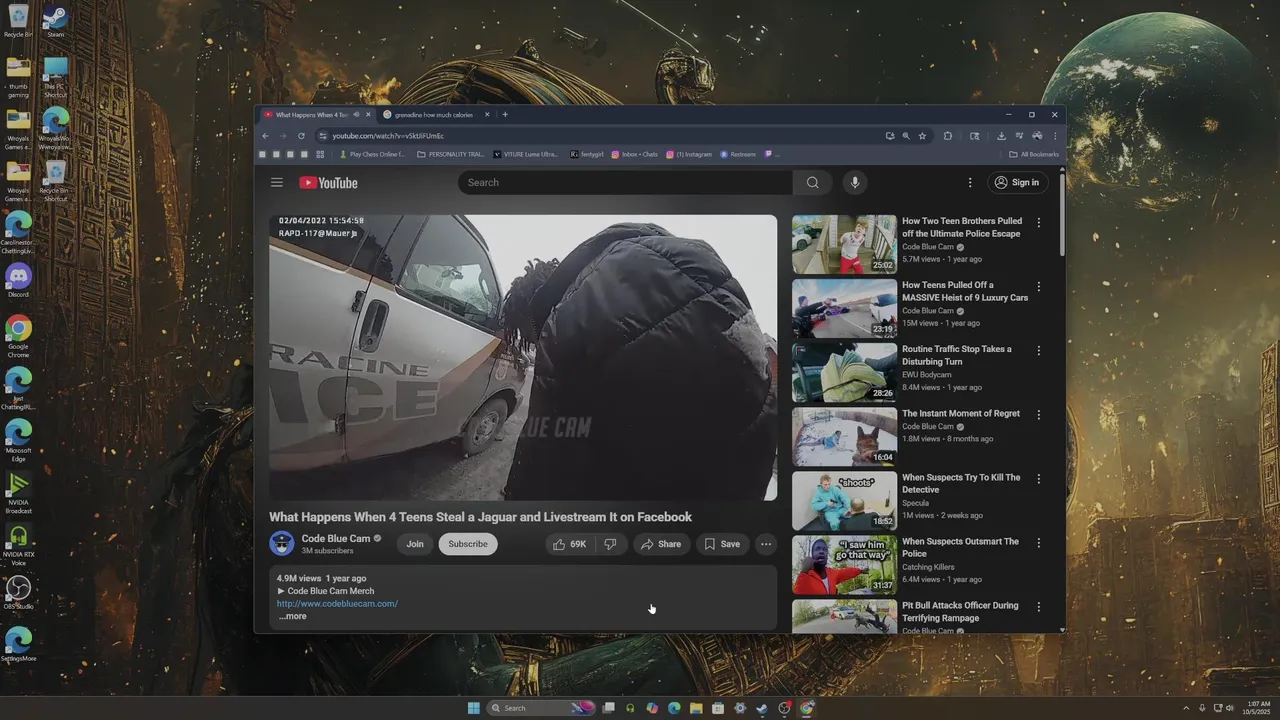
Task: Open 'How Teens Pulled Off a MASSIVE Heist' thumbnail
Action: click(844, 308)
